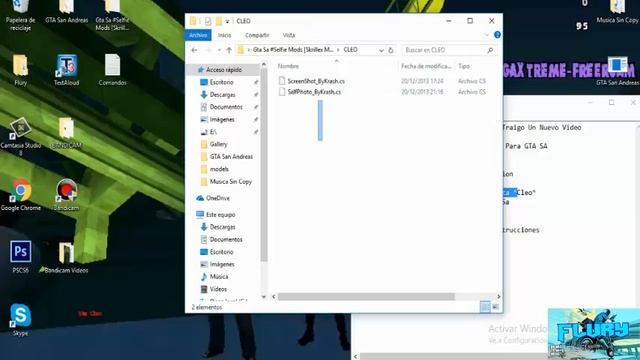Sort files by the Nombre column
Screen dimensions: 640x360
(x=288, y=66)
